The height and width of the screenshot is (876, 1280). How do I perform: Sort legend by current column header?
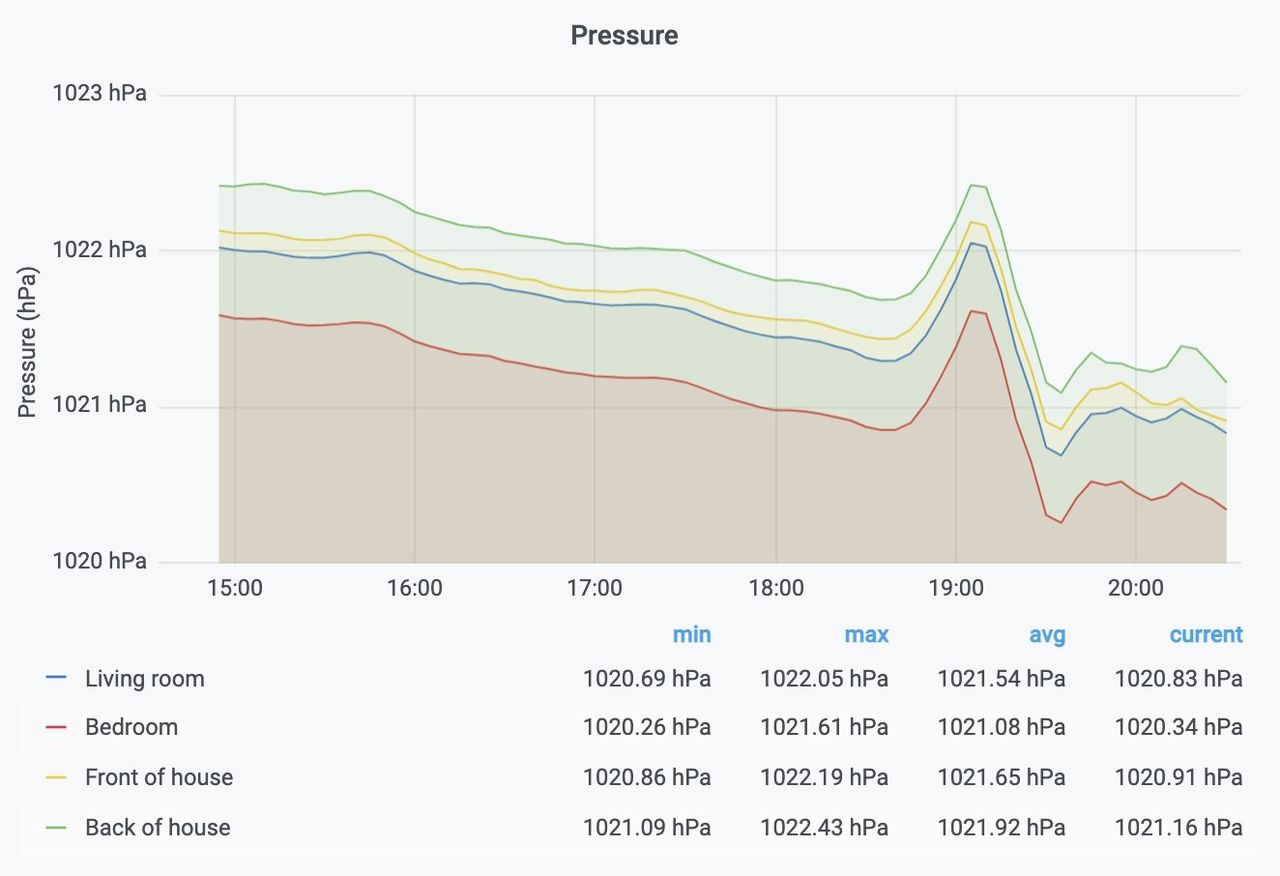(x=1206, y=635)
